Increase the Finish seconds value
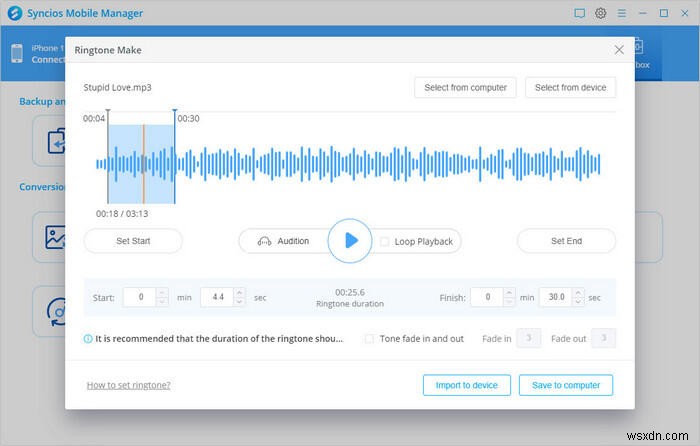Screen dimensions: 700x446 (578, 293)
